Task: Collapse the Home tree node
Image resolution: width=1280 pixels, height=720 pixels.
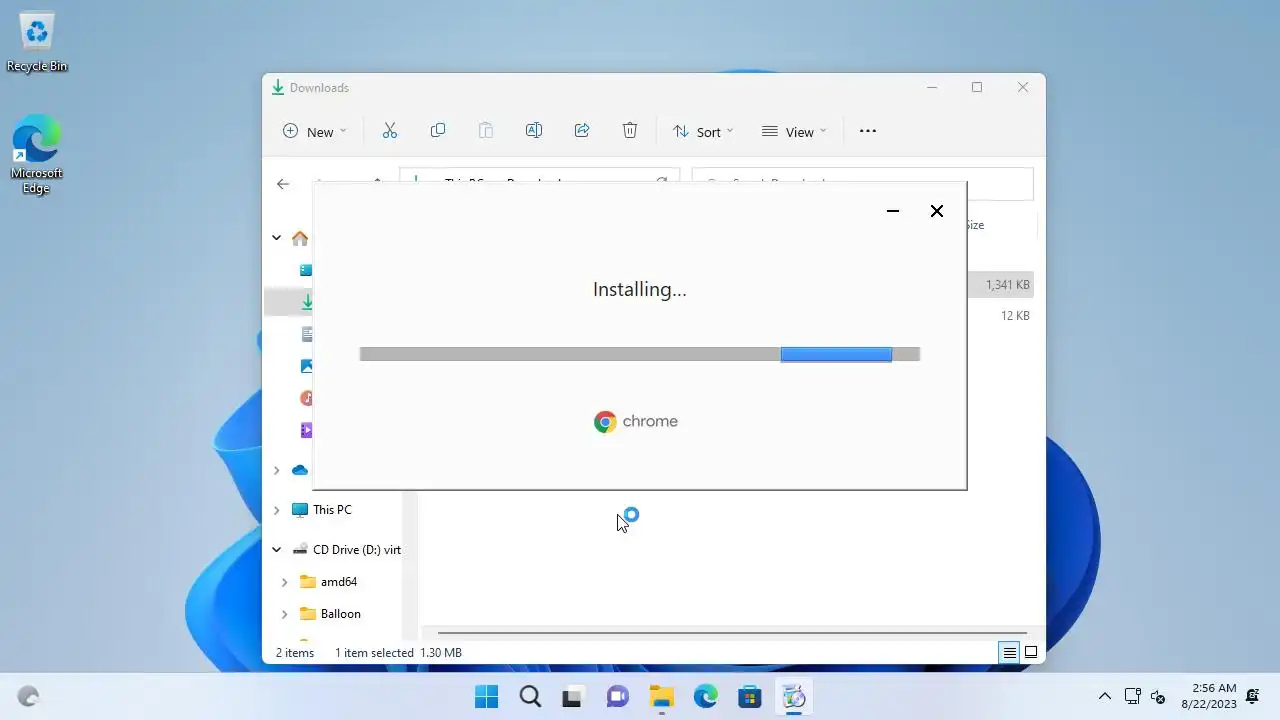Action: click(277, 238)
